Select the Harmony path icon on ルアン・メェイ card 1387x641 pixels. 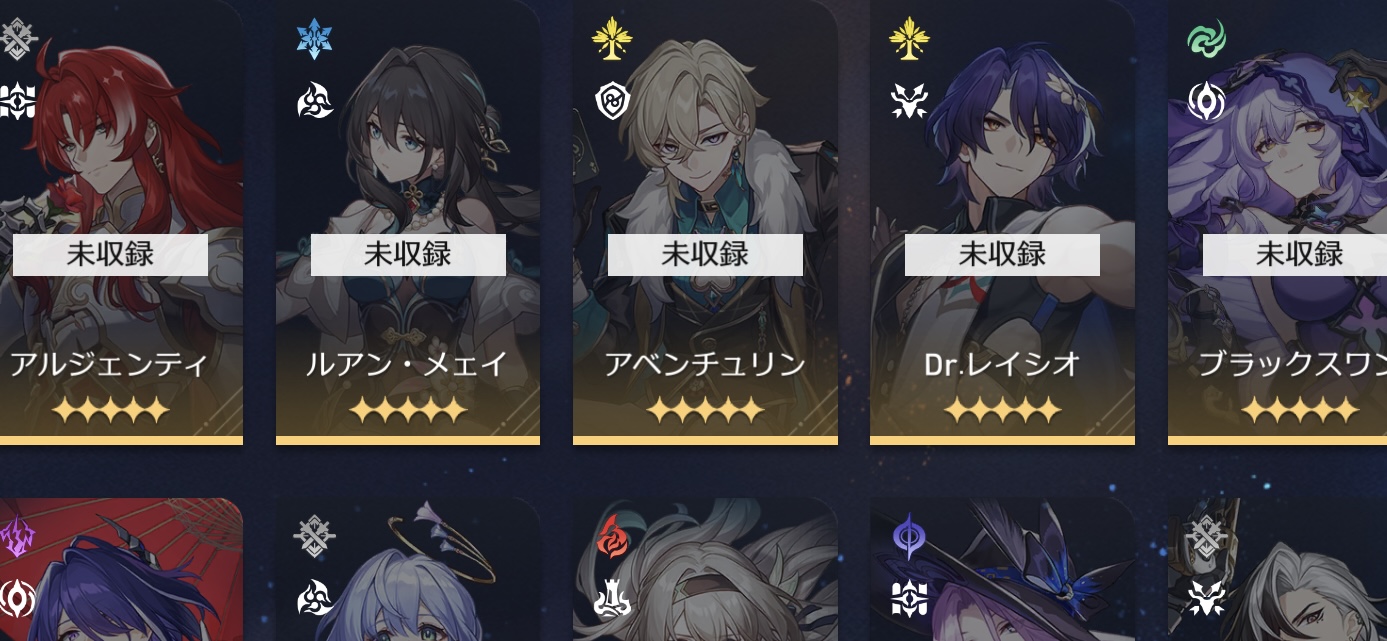[x=315, y=101]
